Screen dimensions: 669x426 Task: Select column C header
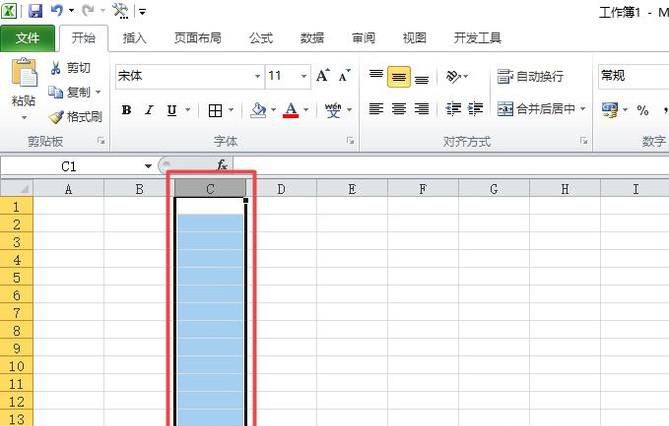pyautogui.click(x=210, y=188)
